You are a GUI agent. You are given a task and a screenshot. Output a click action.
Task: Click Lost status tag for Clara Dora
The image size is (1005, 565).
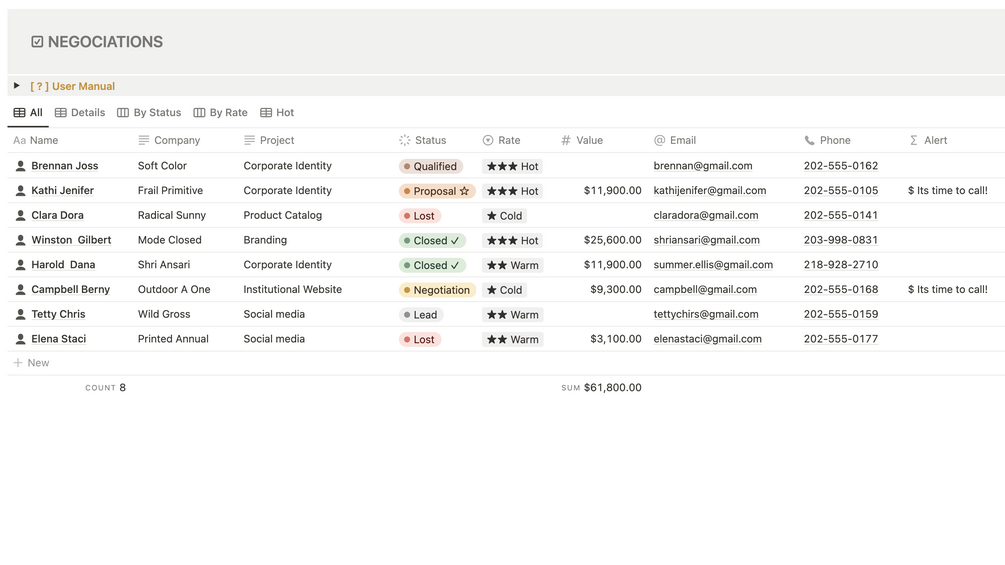[420, 216]
